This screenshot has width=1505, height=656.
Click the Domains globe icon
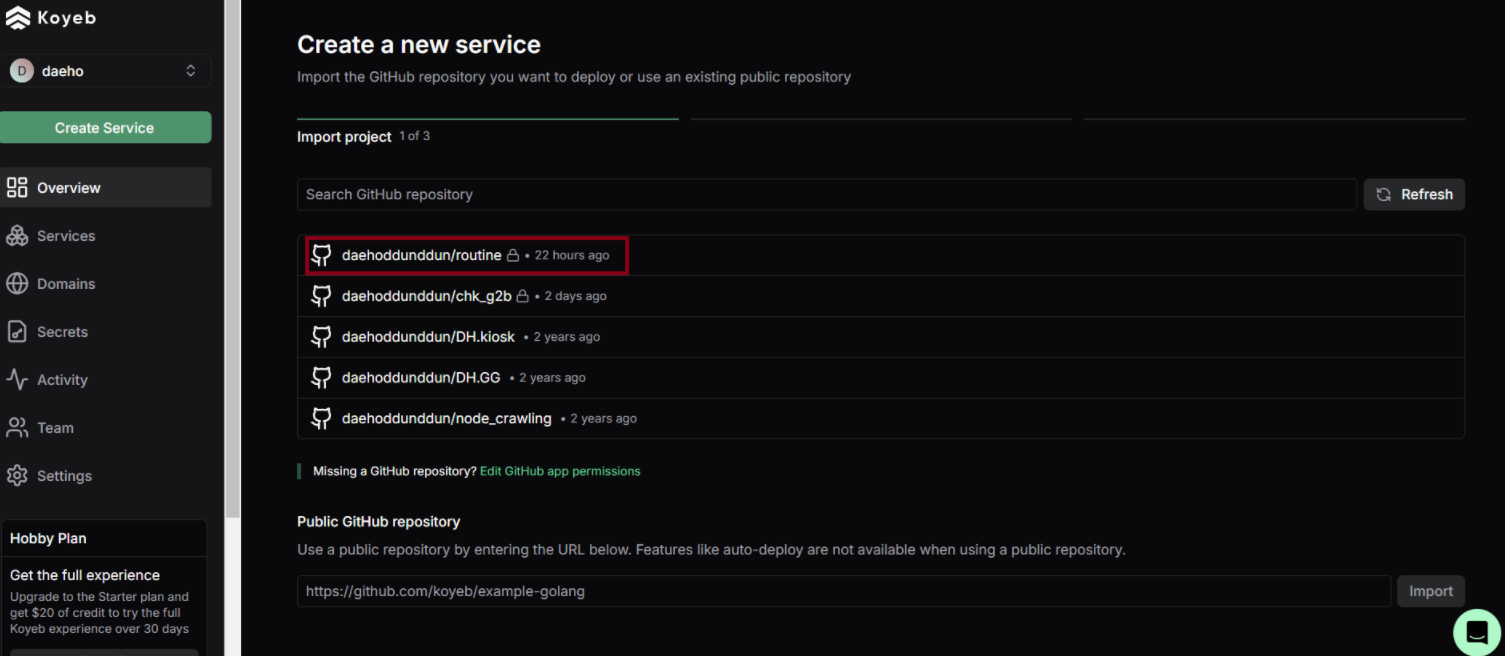click(x=17, y=284)
